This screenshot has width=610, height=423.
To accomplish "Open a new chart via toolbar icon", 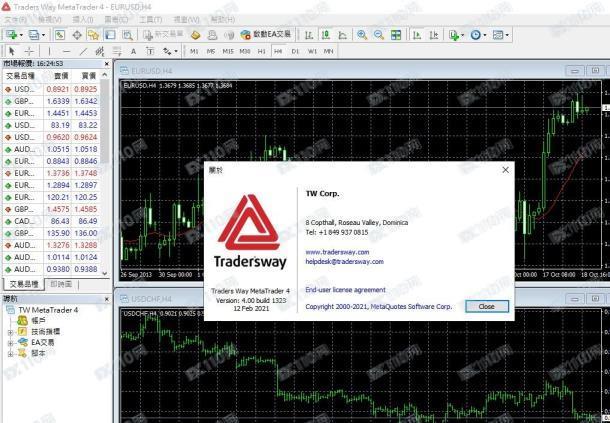I will pyautogui.click(x=11, y=35).
